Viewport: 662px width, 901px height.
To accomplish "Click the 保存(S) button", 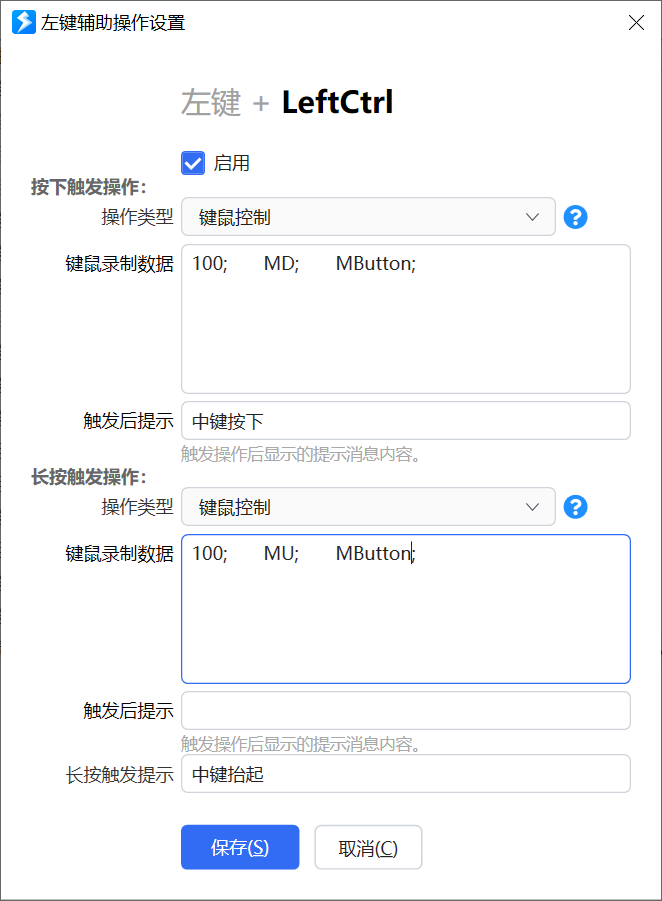I will click(x=240, y=846).
